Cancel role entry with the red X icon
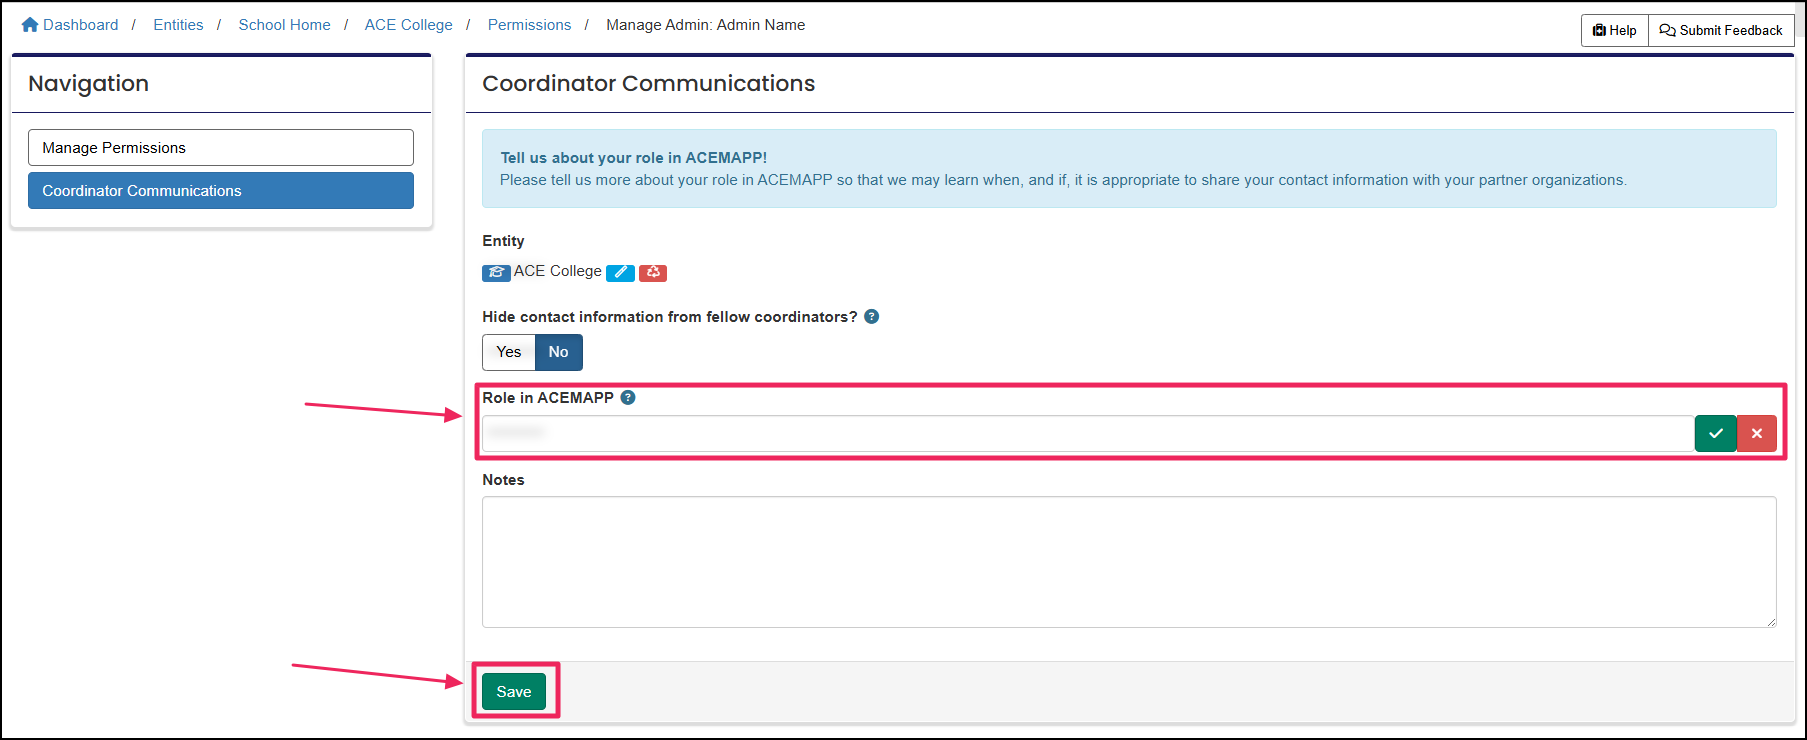Screen dimensions: 1807x740 (x=1757, y=433)
